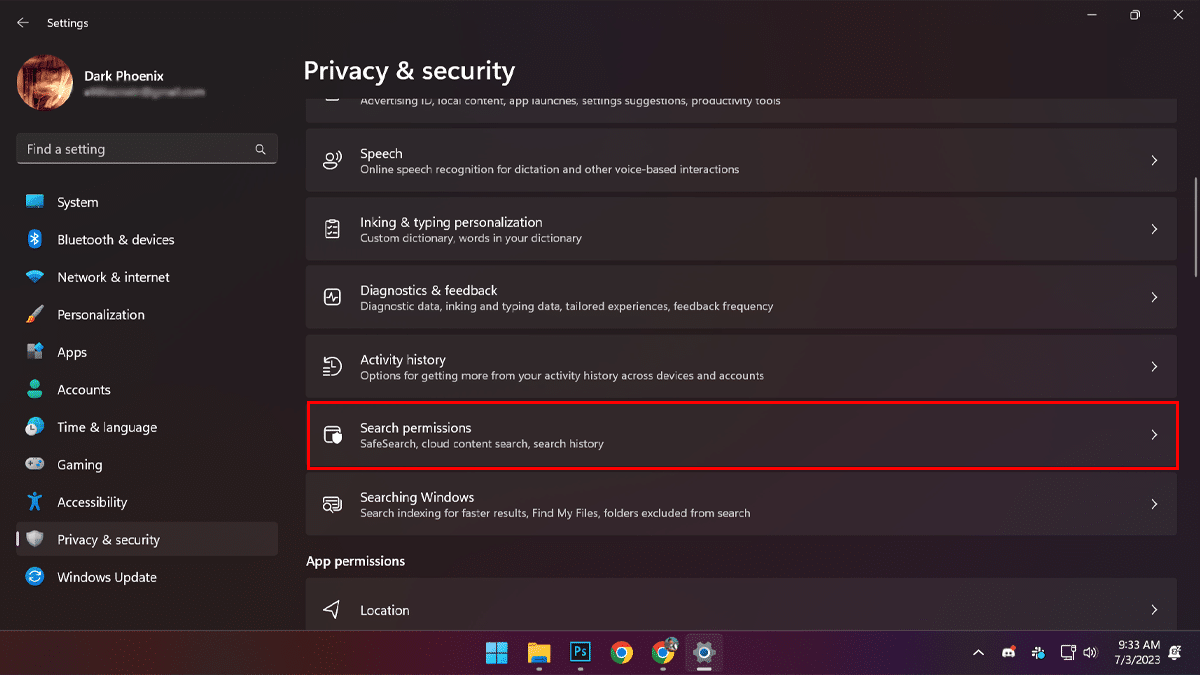Expand Search permissions with its chevron
This screenshot has height=675, width=1200.
[1154, 435]
